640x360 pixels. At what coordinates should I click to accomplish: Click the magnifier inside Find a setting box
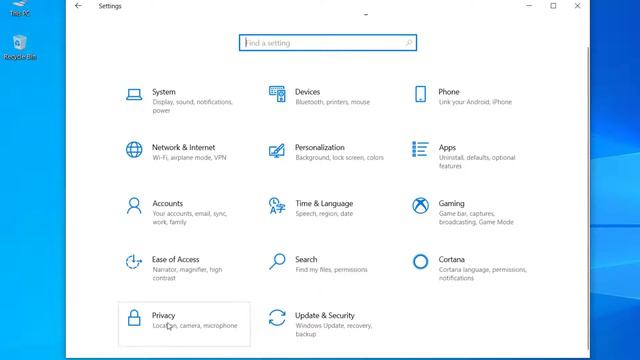point(409,43)
